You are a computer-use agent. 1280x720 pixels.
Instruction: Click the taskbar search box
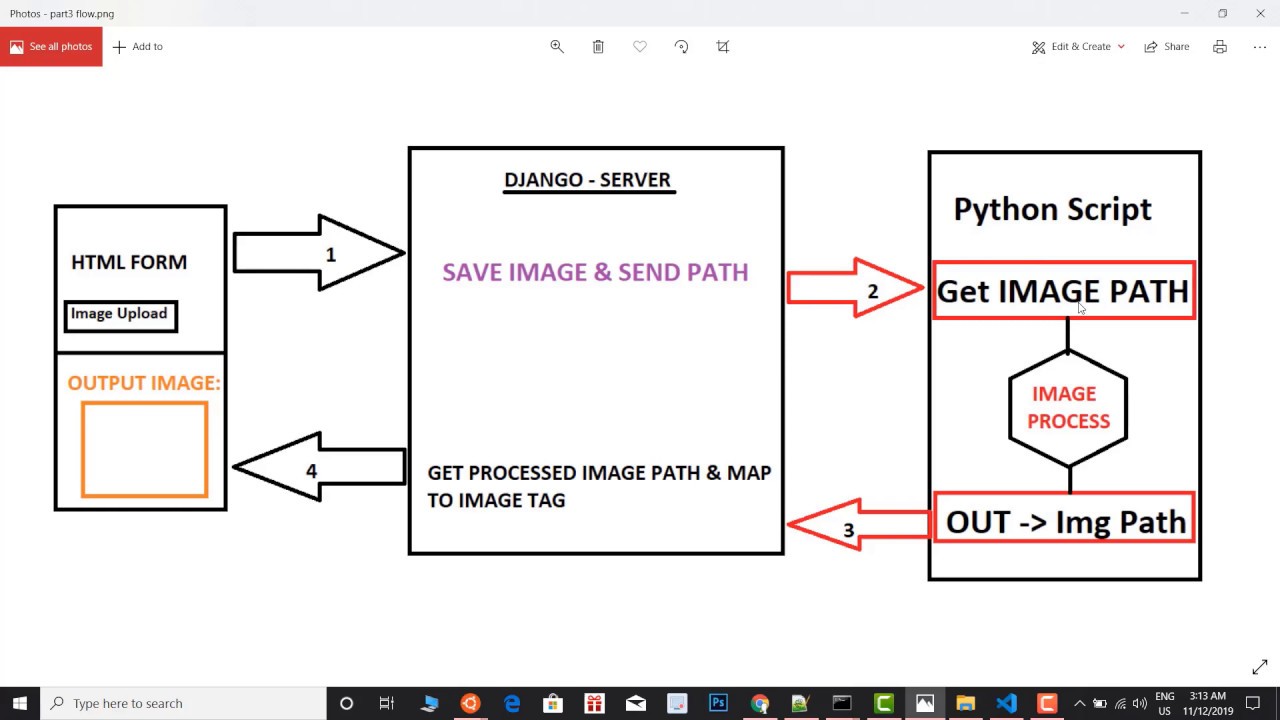point(183,703)
